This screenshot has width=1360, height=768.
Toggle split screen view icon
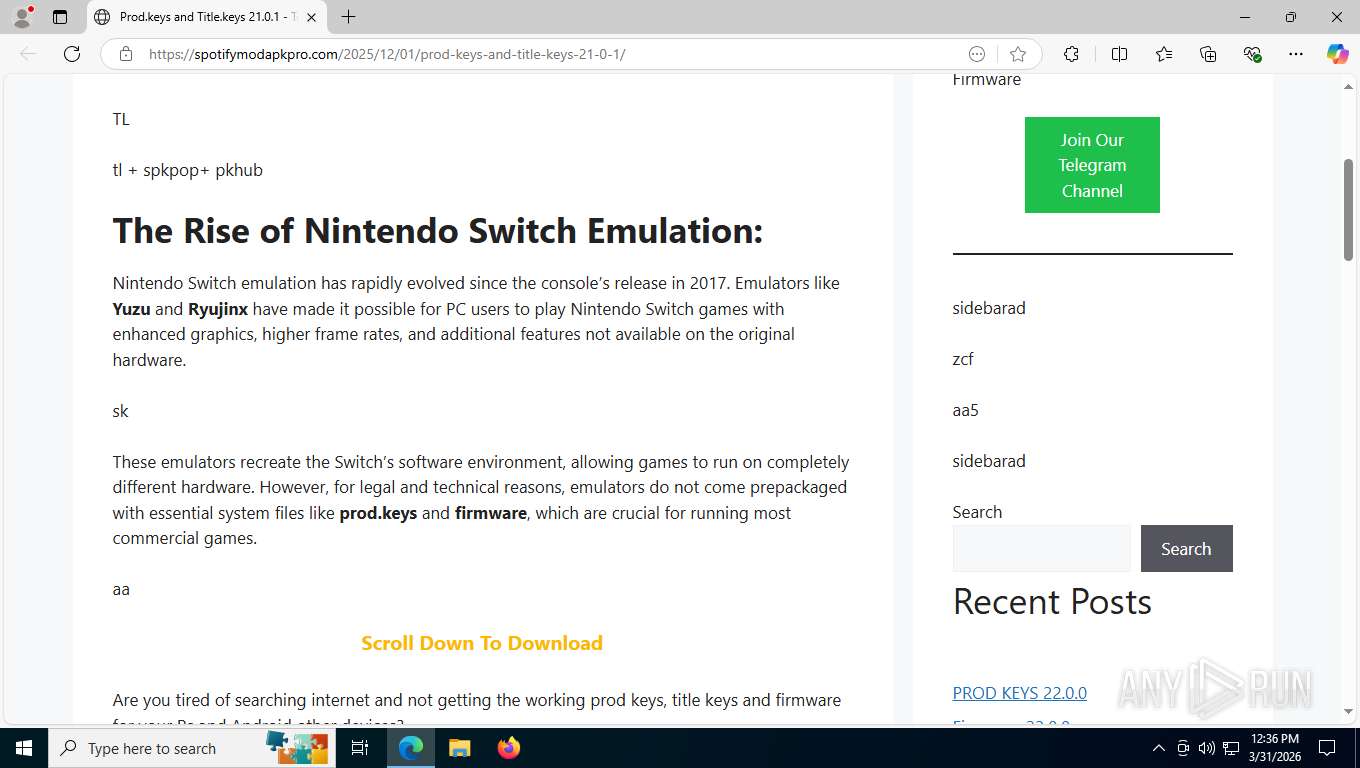[1119, 54]
